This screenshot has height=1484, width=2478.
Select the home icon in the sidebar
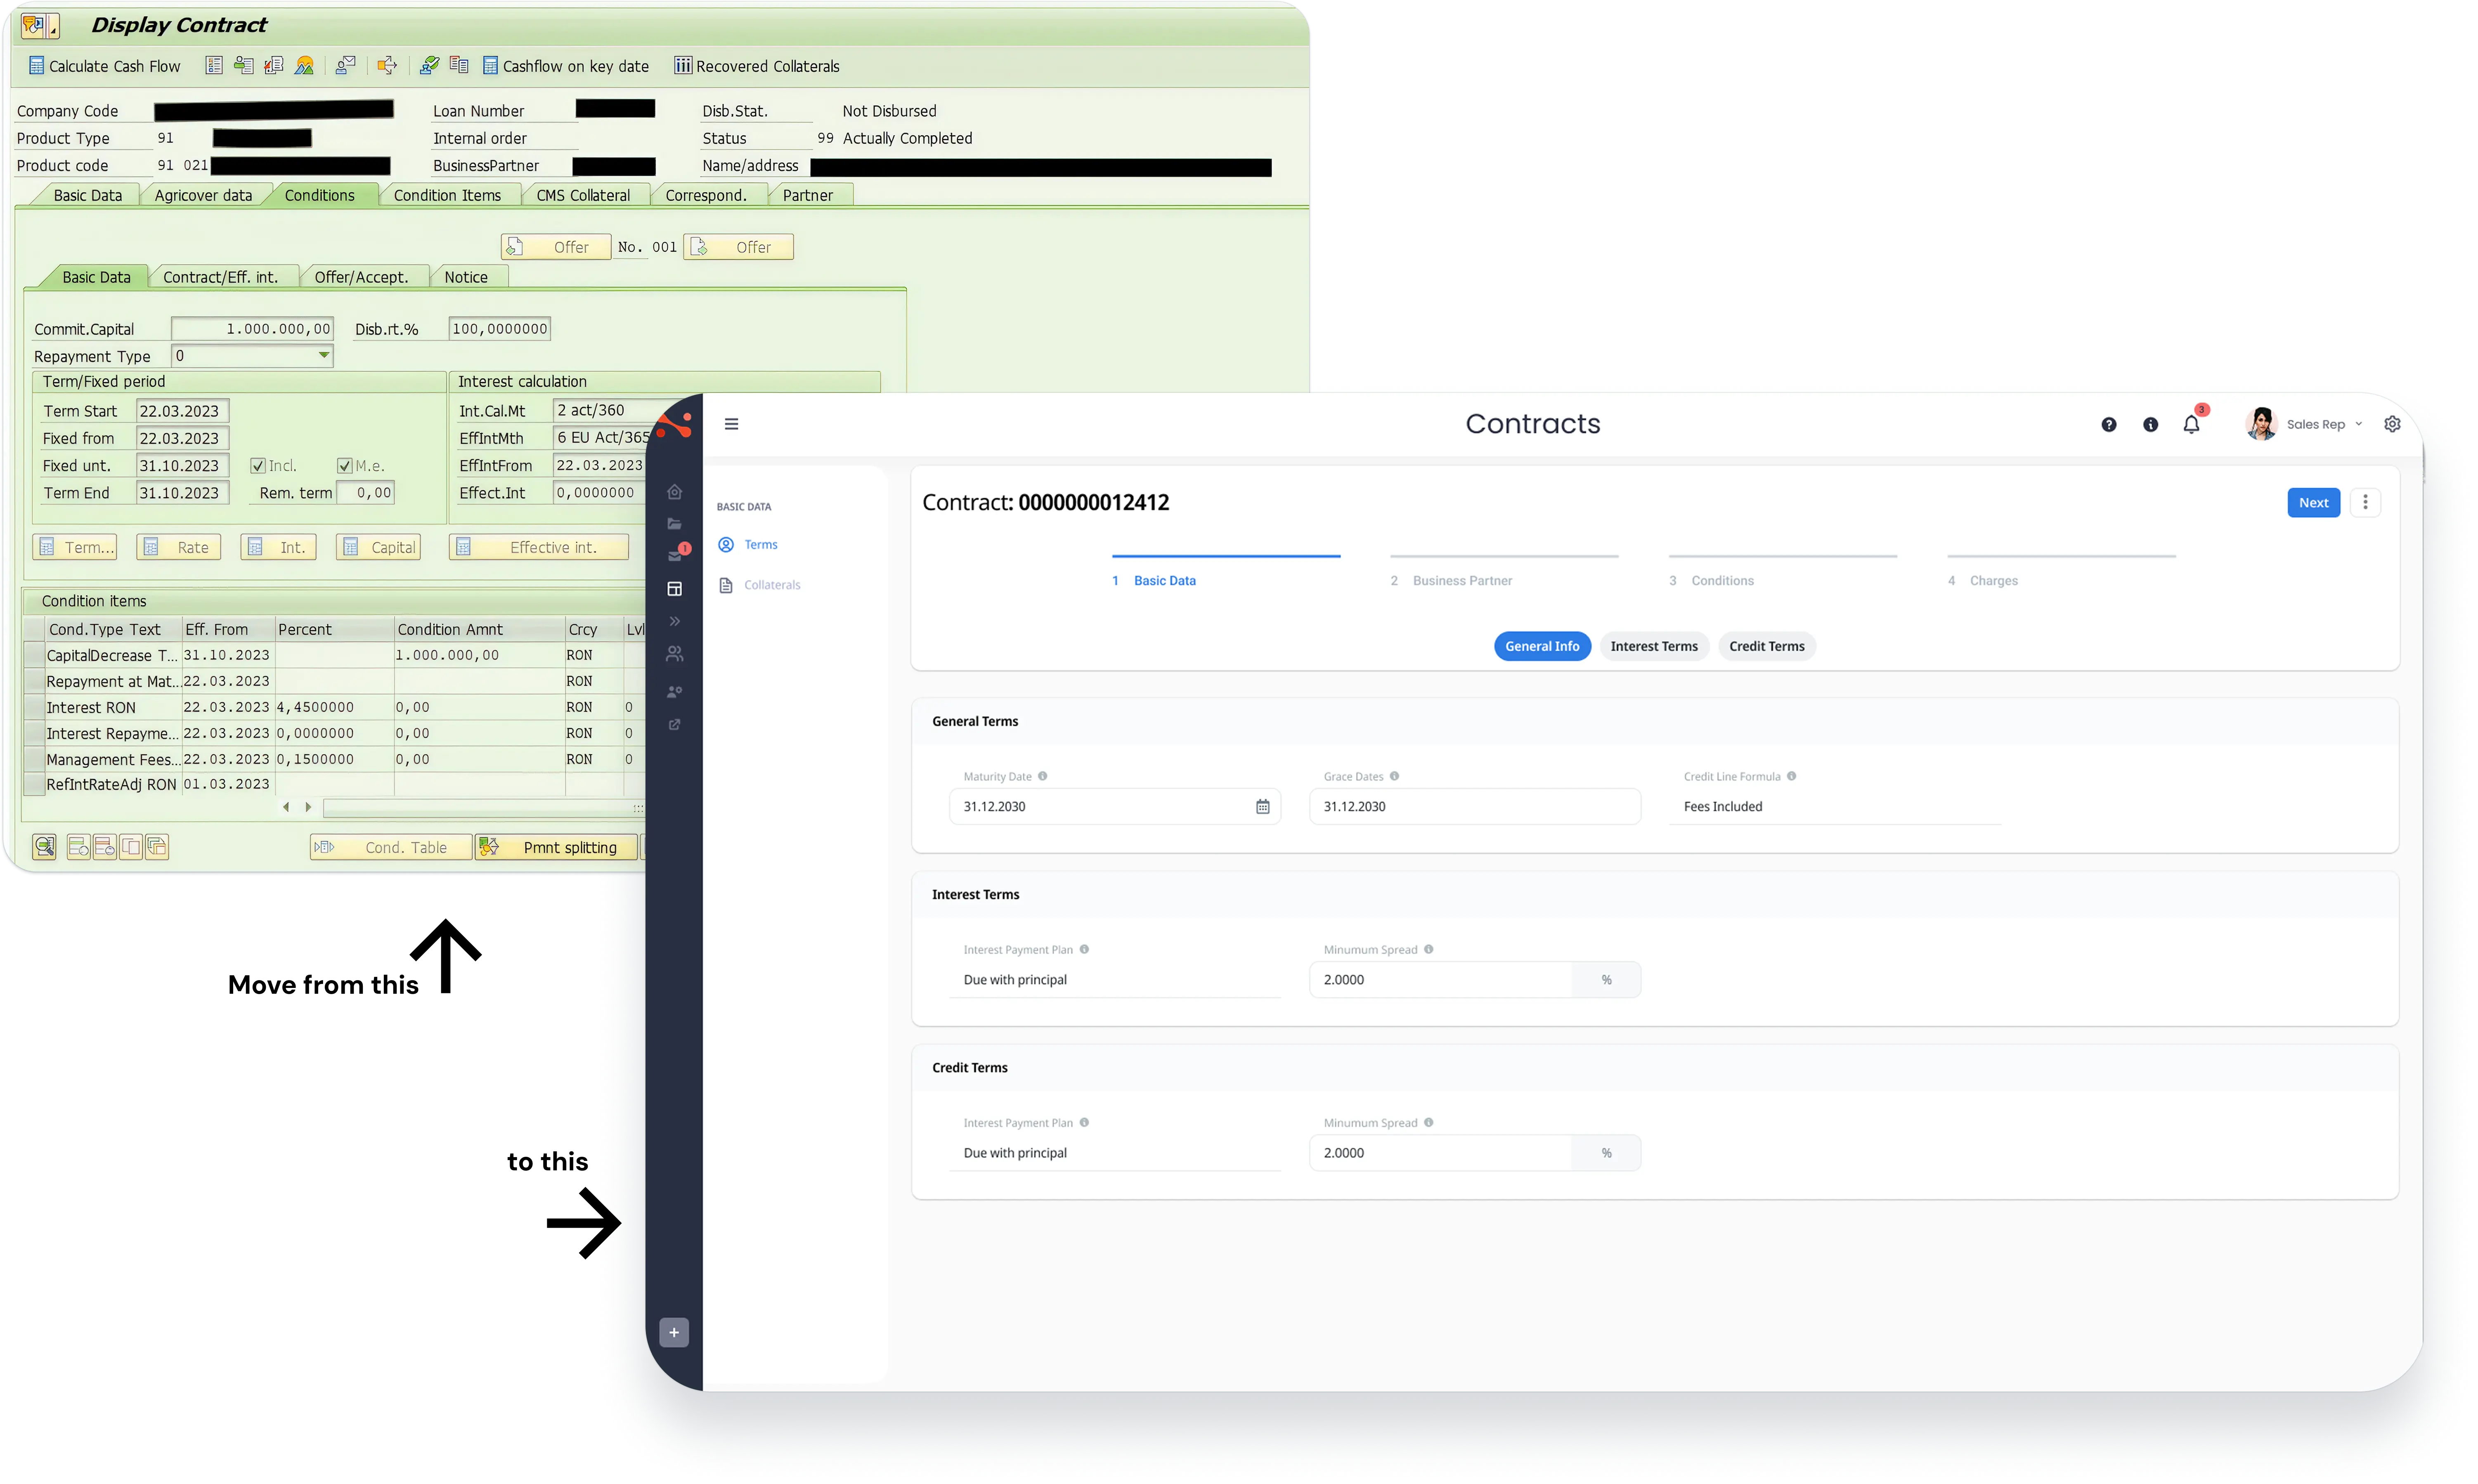(x=675, y=491)
